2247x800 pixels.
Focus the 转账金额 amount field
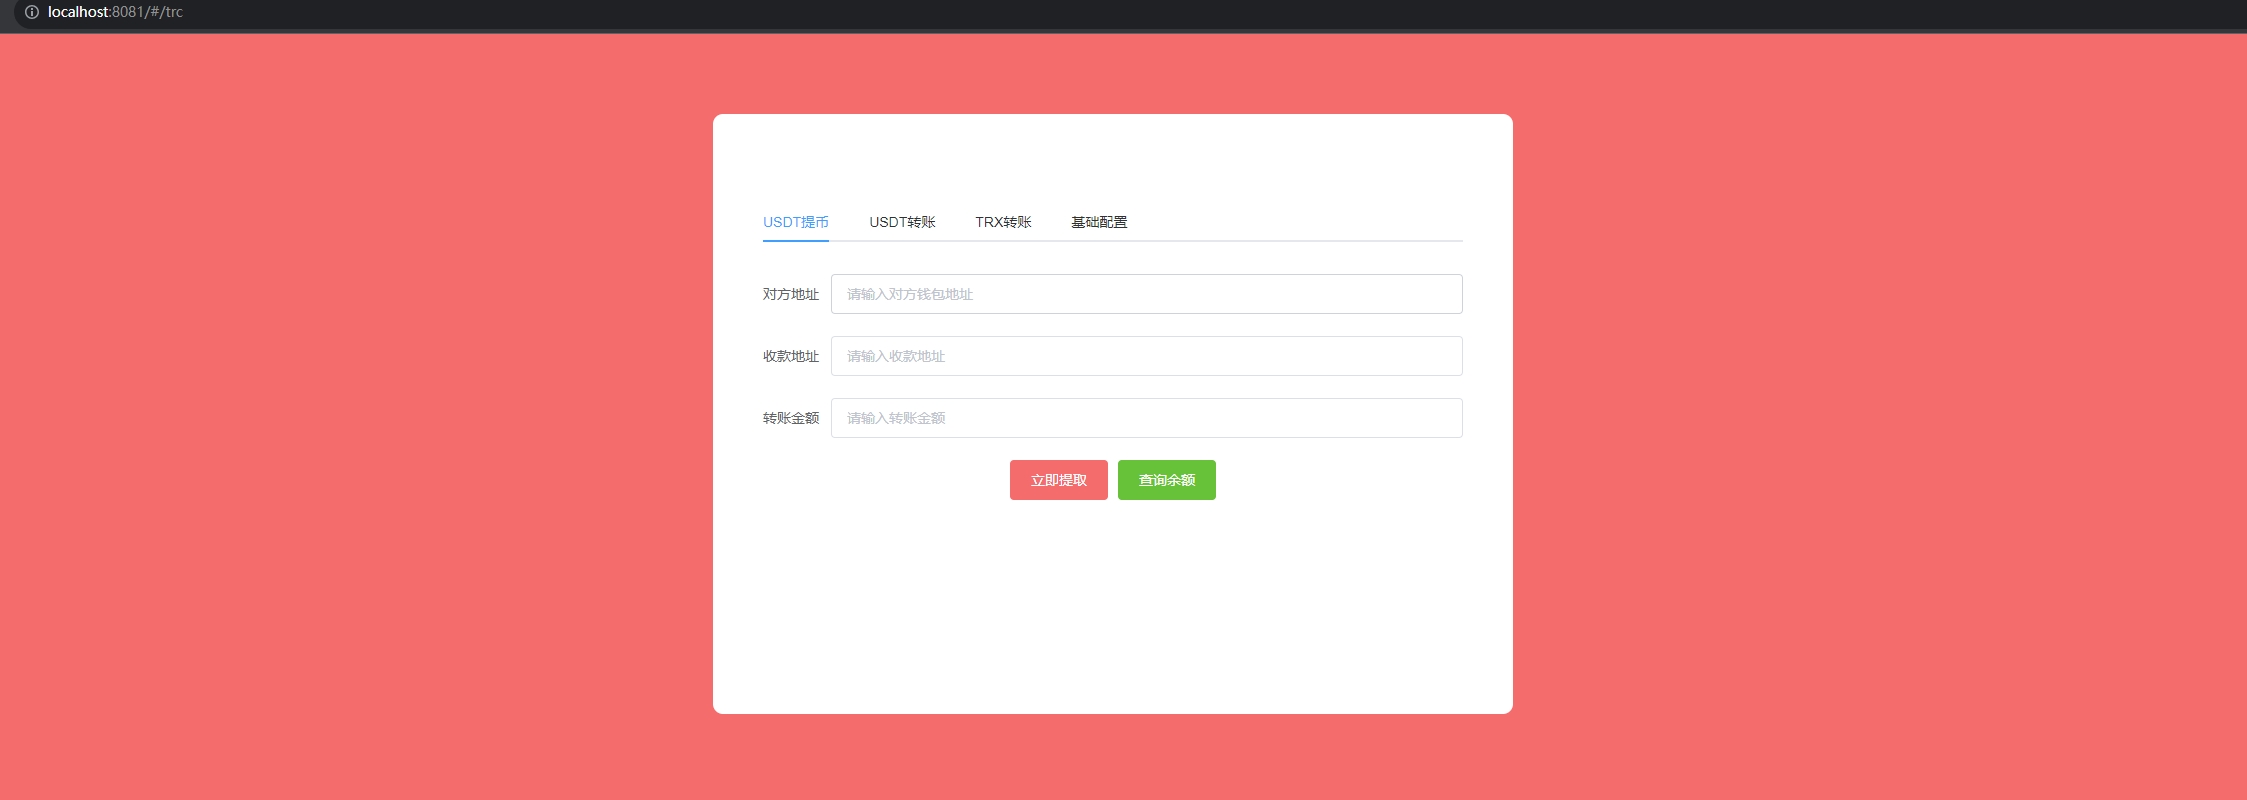[1146, 418]
